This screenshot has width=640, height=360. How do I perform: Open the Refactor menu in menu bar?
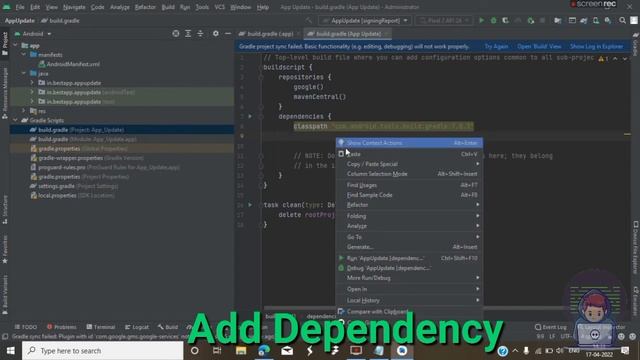tap(145, 7)
